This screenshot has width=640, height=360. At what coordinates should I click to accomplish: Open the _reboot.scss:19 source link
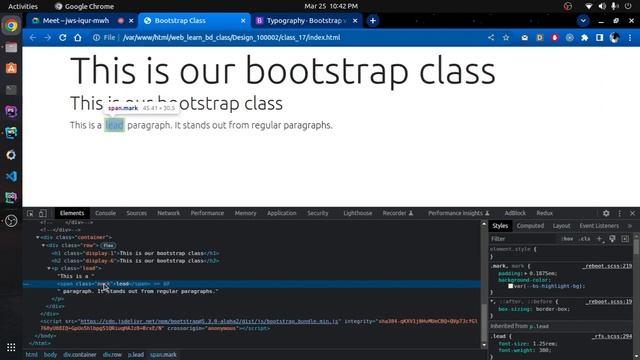coord(609,302)
